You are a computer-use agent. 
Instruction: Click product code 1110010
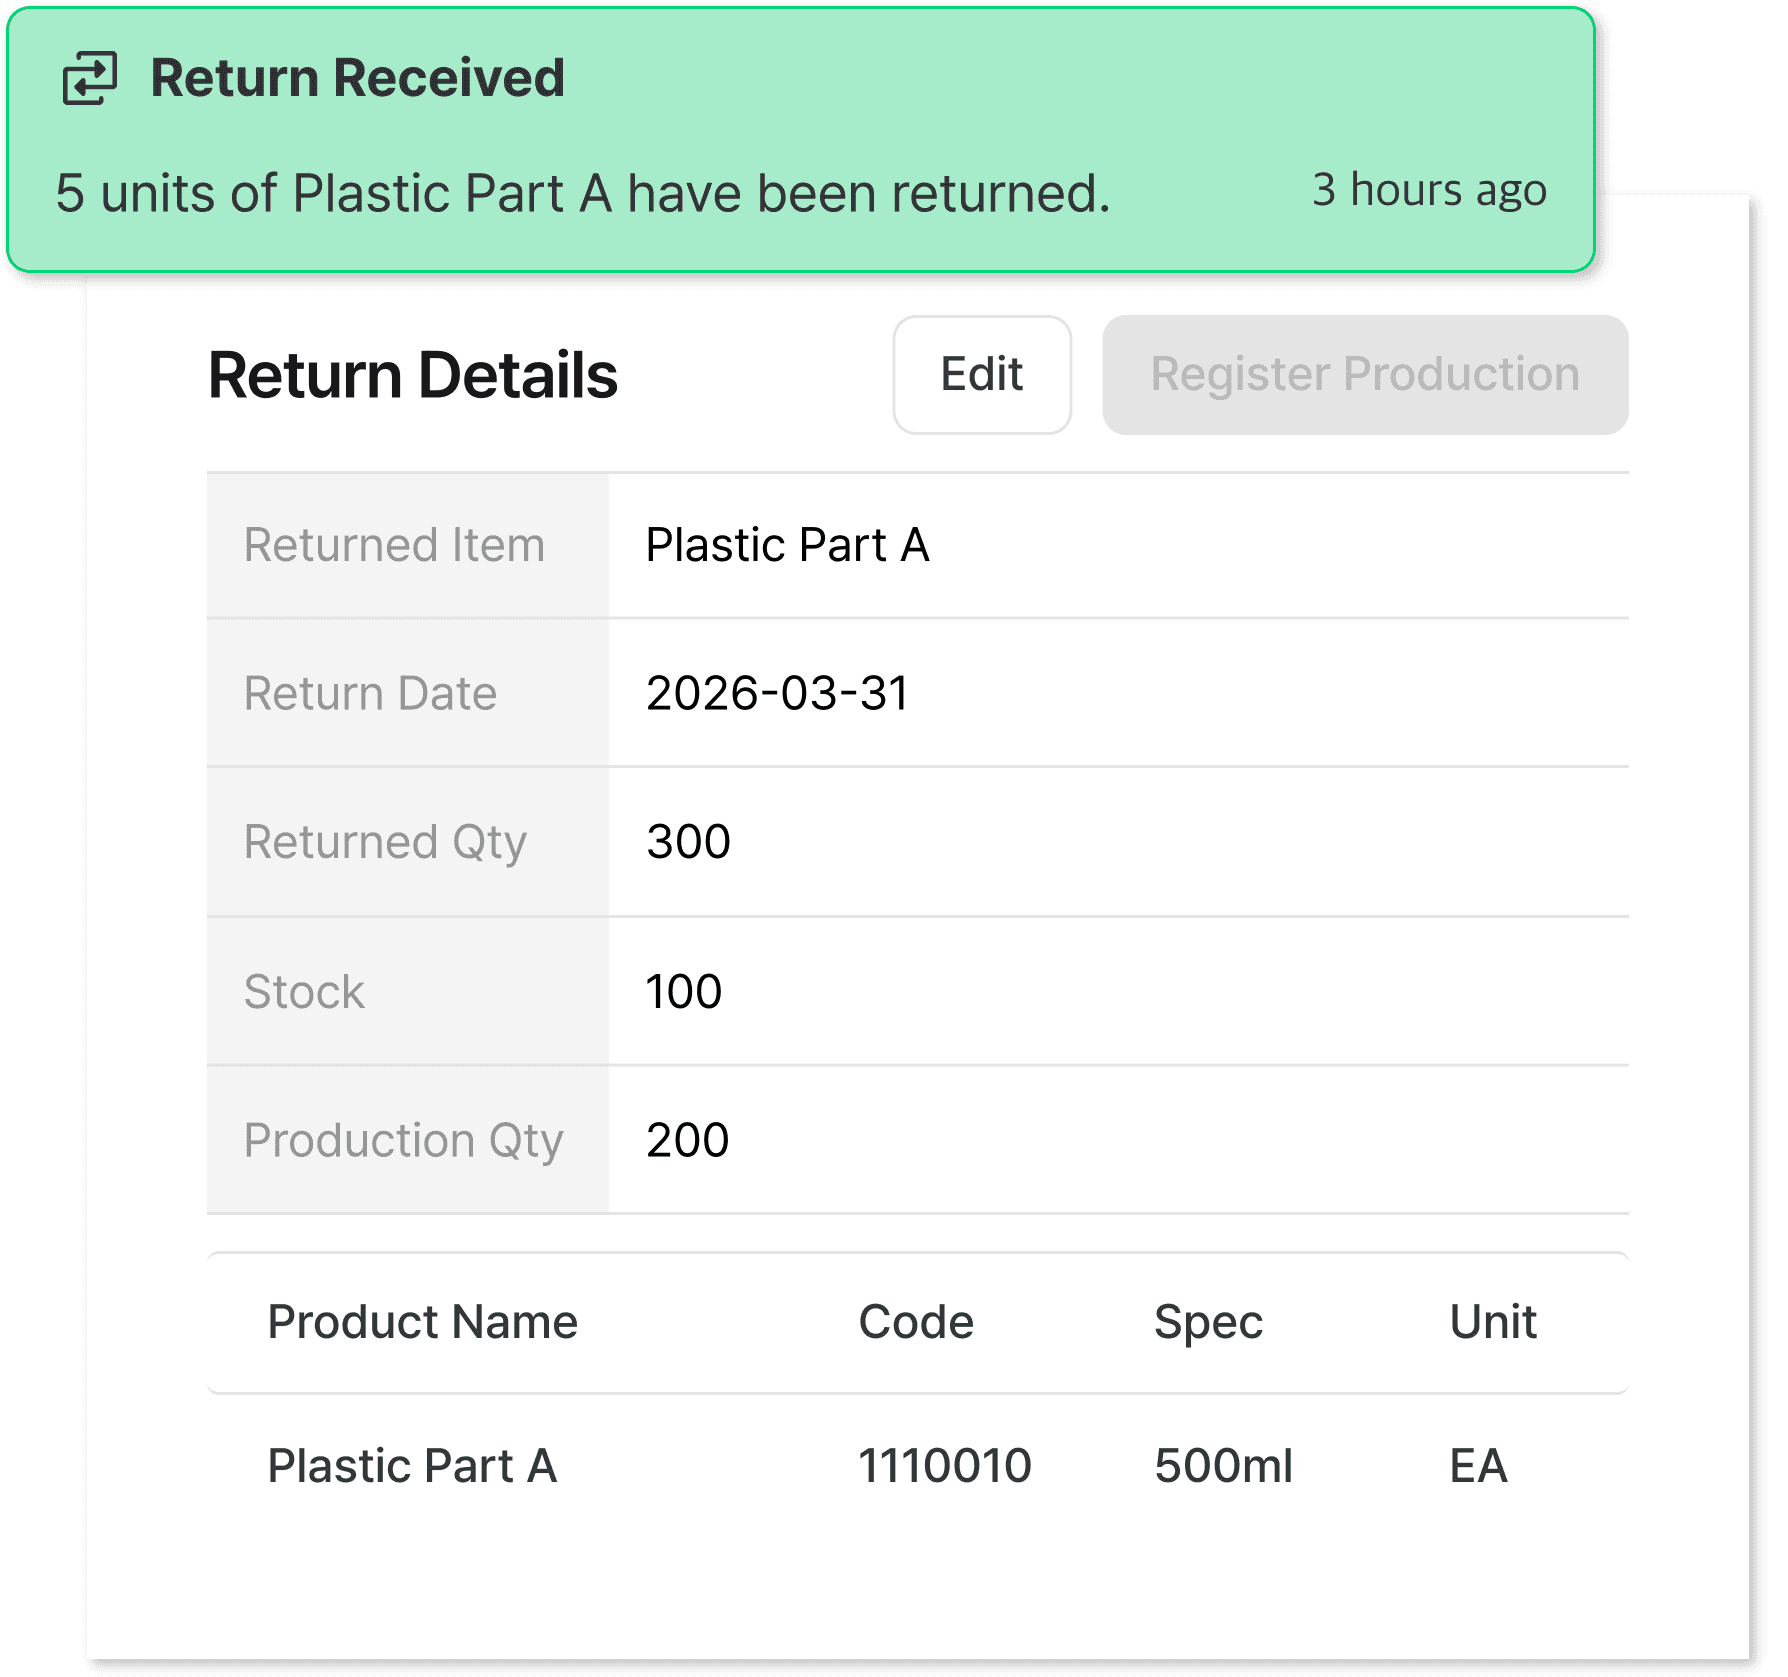tap(944, 1466)
